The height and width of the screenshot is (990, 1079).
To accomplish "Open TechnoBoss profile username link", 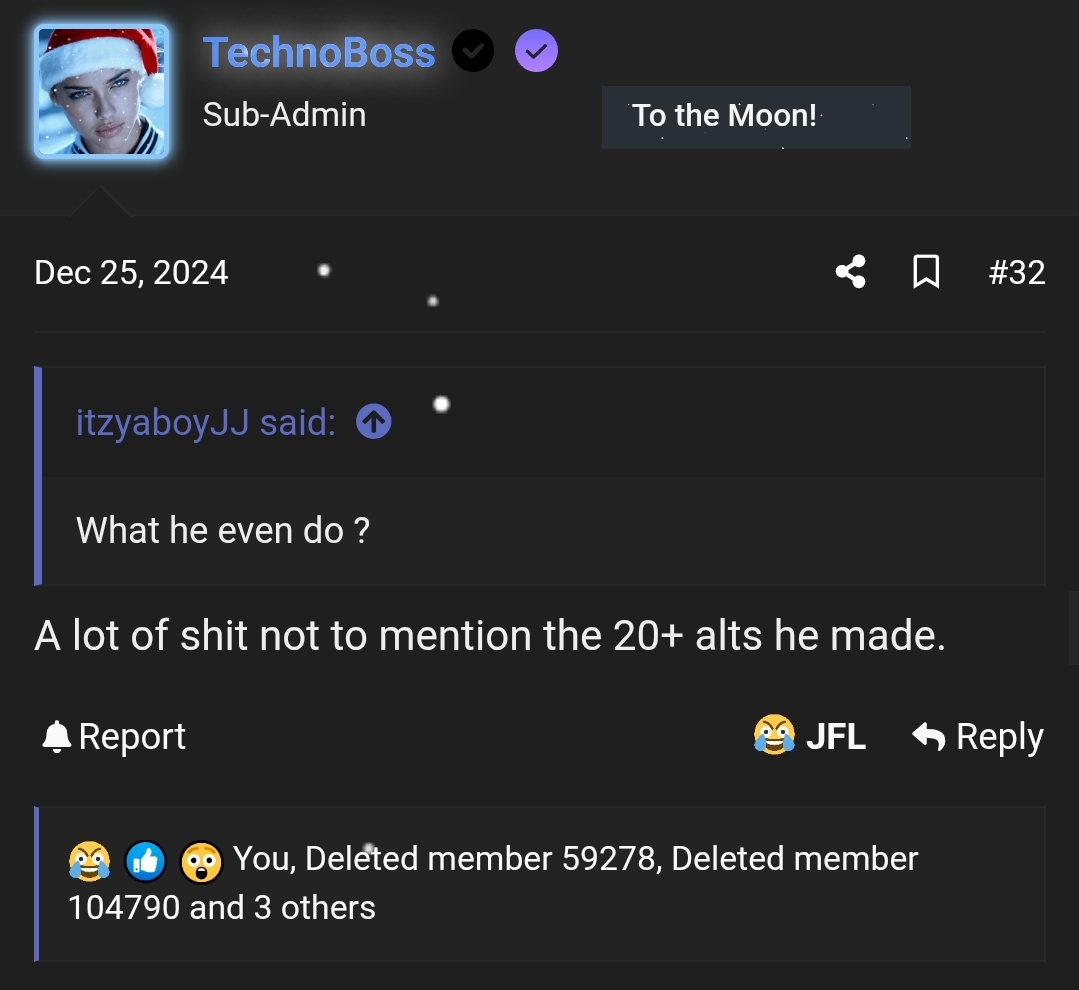I will (x=319, y=52).
